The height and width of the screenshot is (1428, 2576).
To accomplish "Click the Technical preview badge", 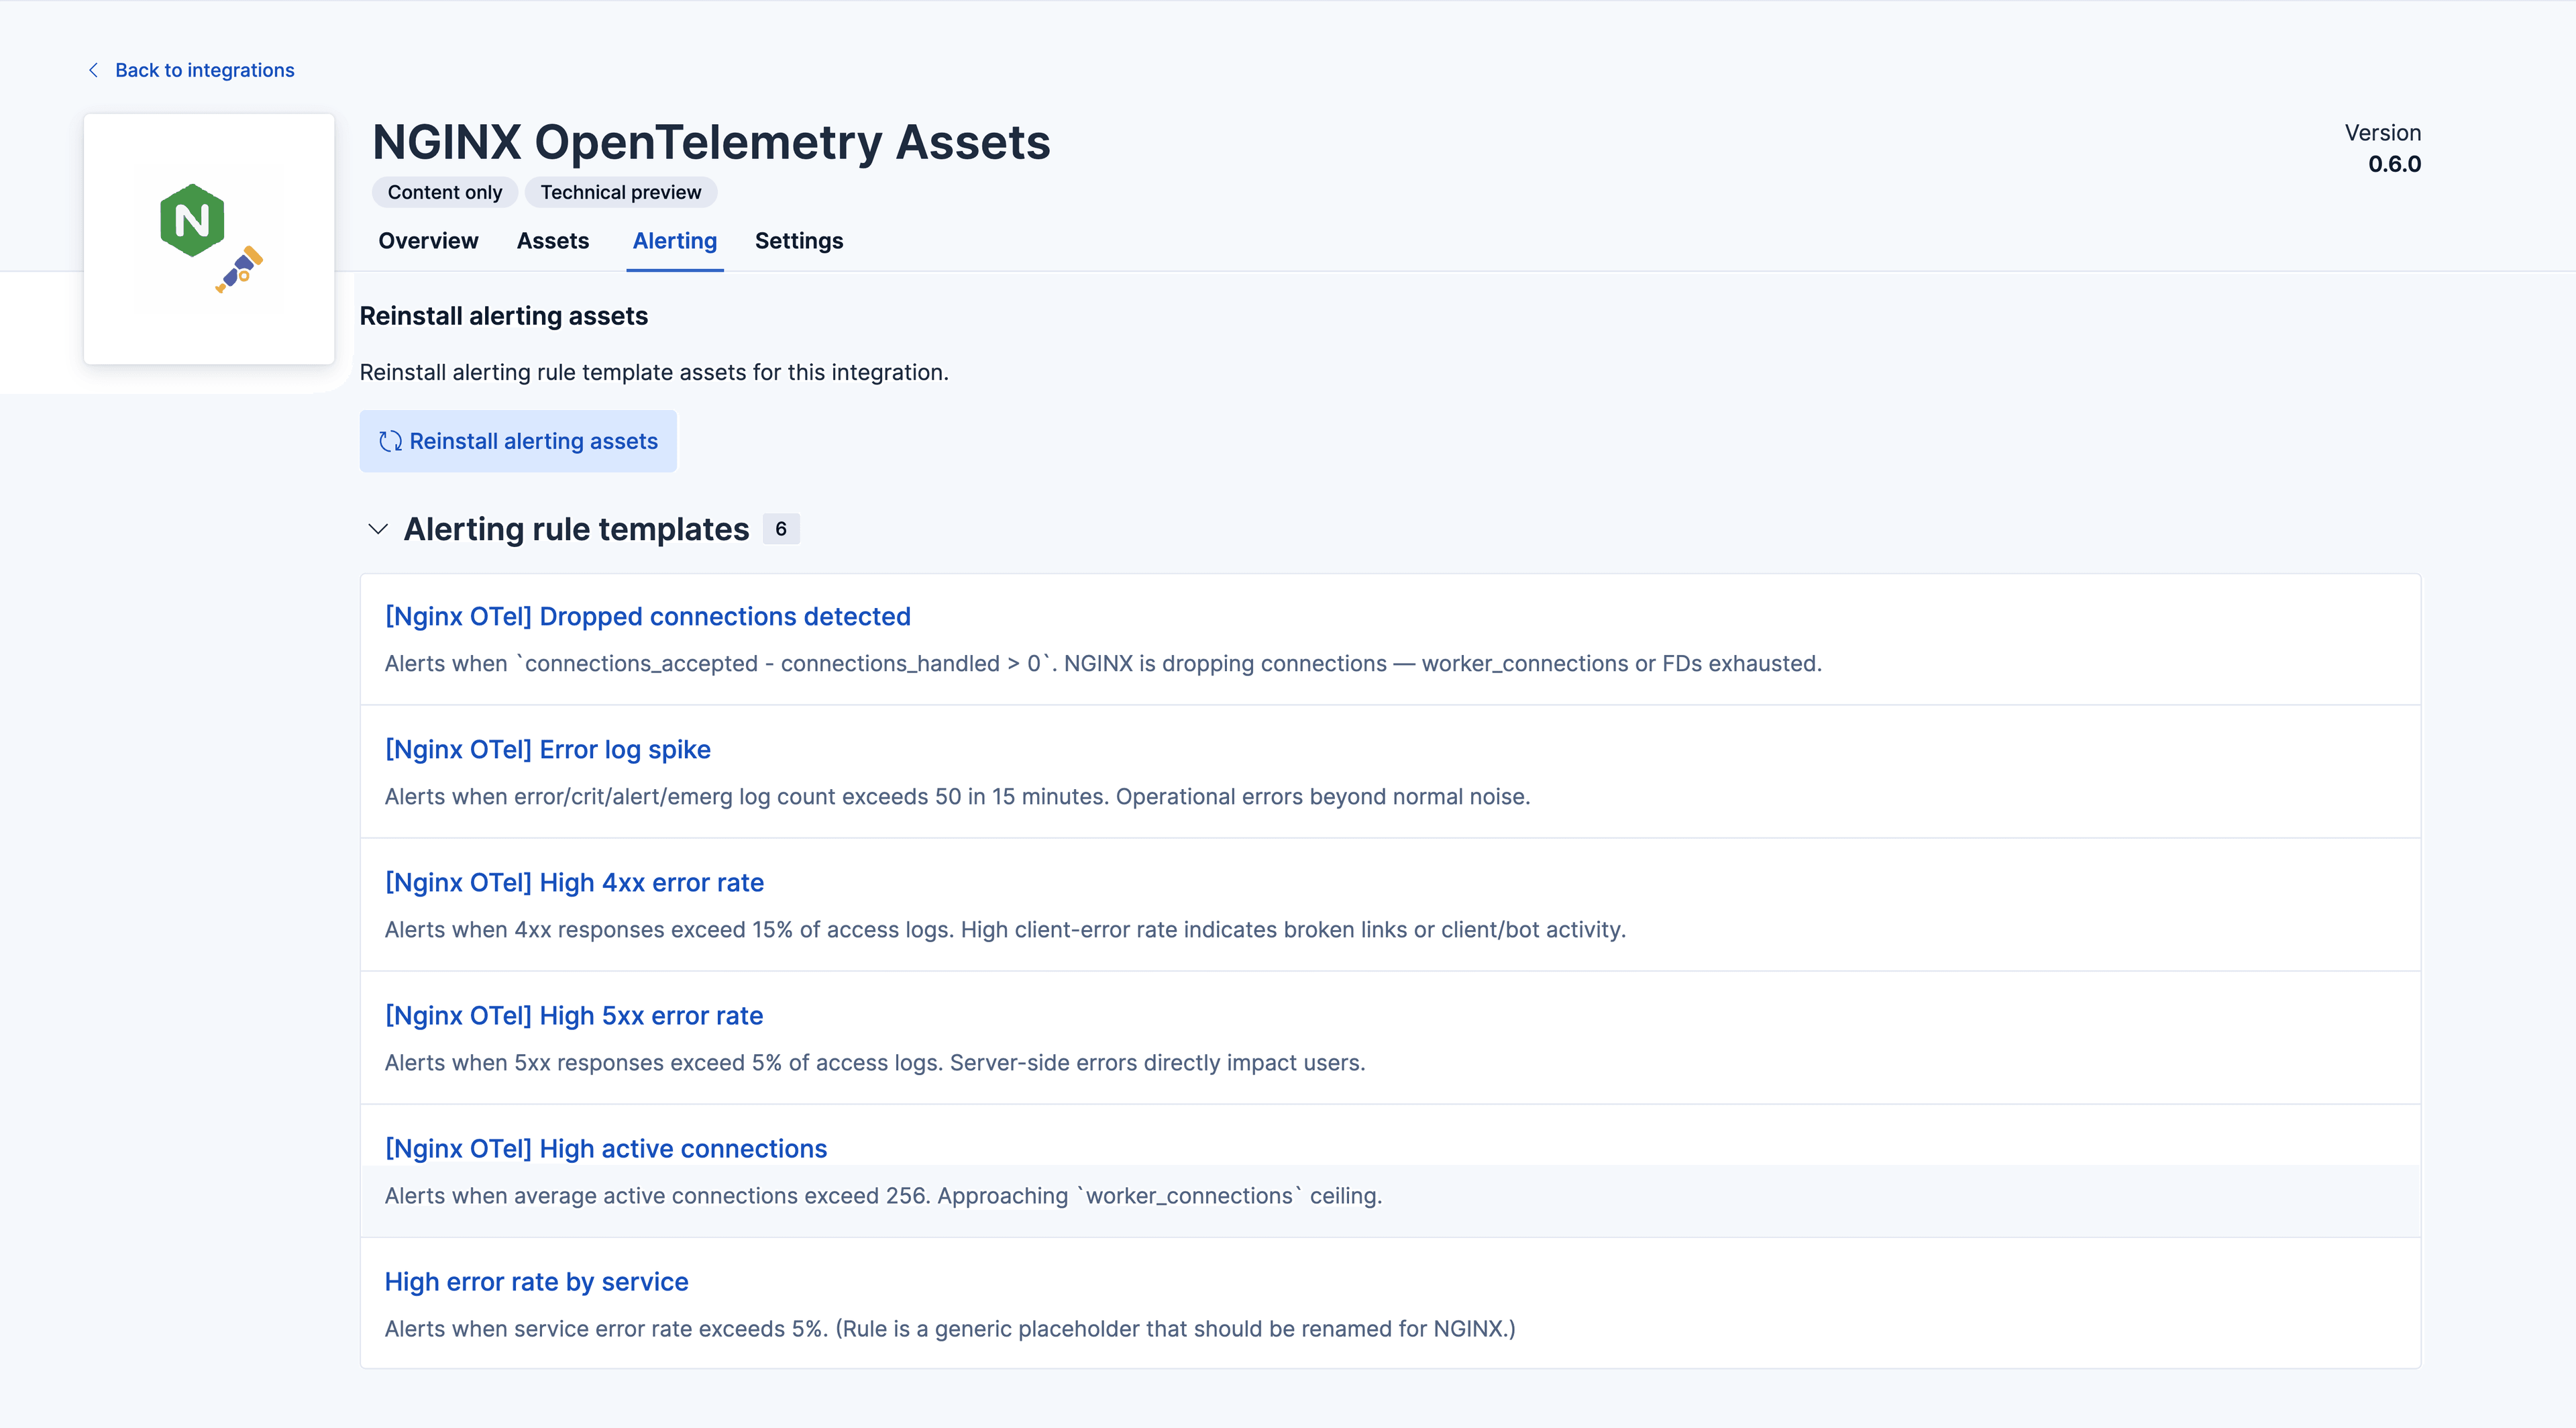I will tap(621, 192).
